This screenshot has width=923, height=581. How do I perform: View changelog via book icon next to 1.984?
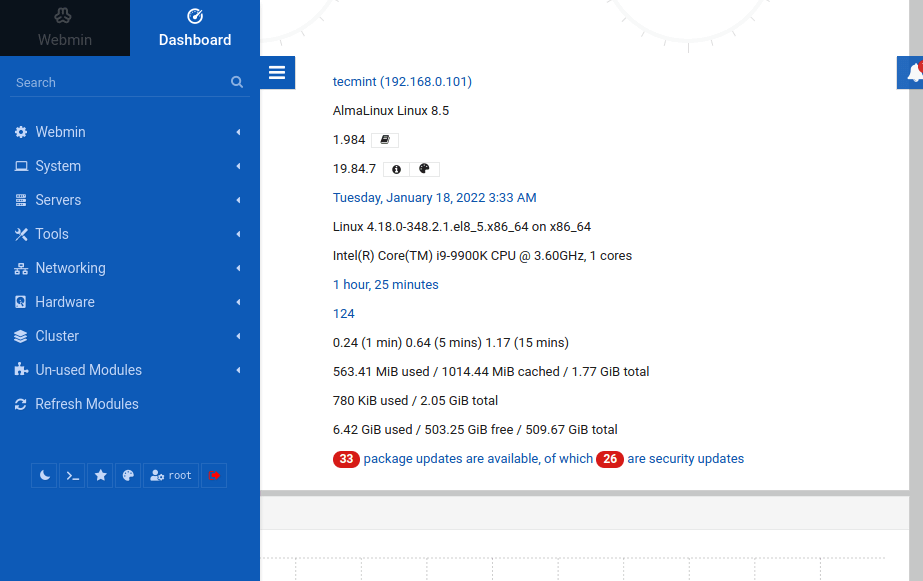385,140
